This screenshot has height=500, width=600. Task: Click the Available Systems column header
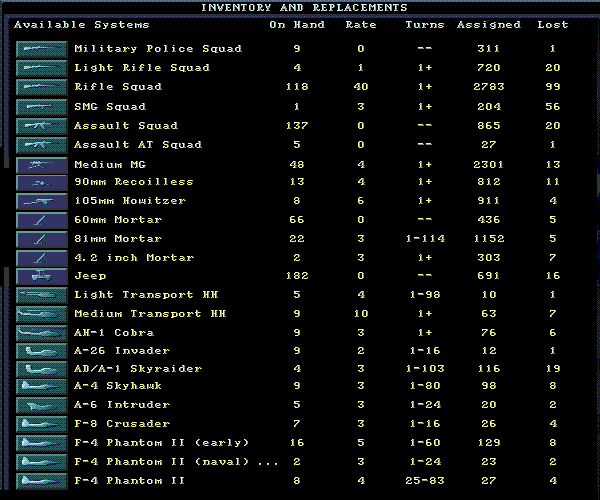coord(82,25)
